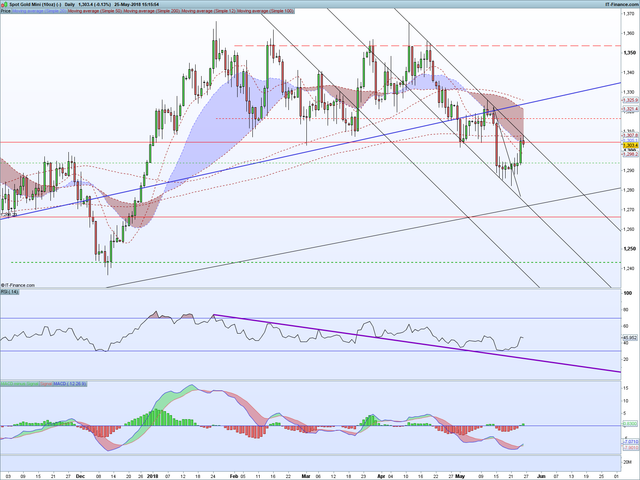The height and width of the screenshot is (480, 640).
Task: Select the Moving average (Simple 20) label
Action: 40,11
